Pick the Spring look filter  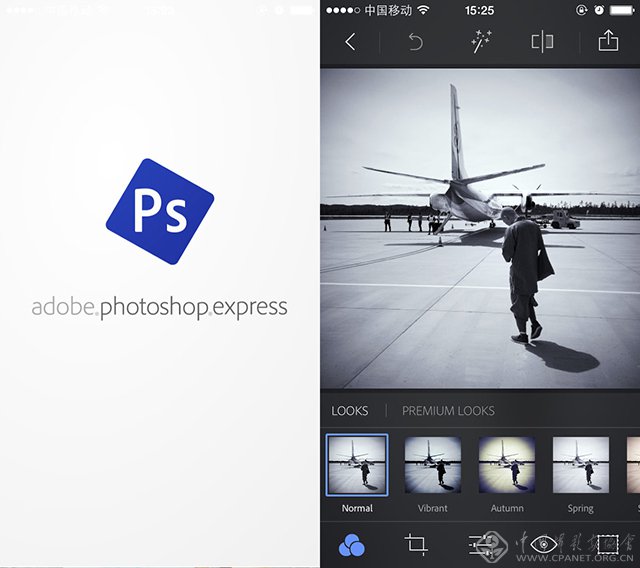[x=581, y=464]
